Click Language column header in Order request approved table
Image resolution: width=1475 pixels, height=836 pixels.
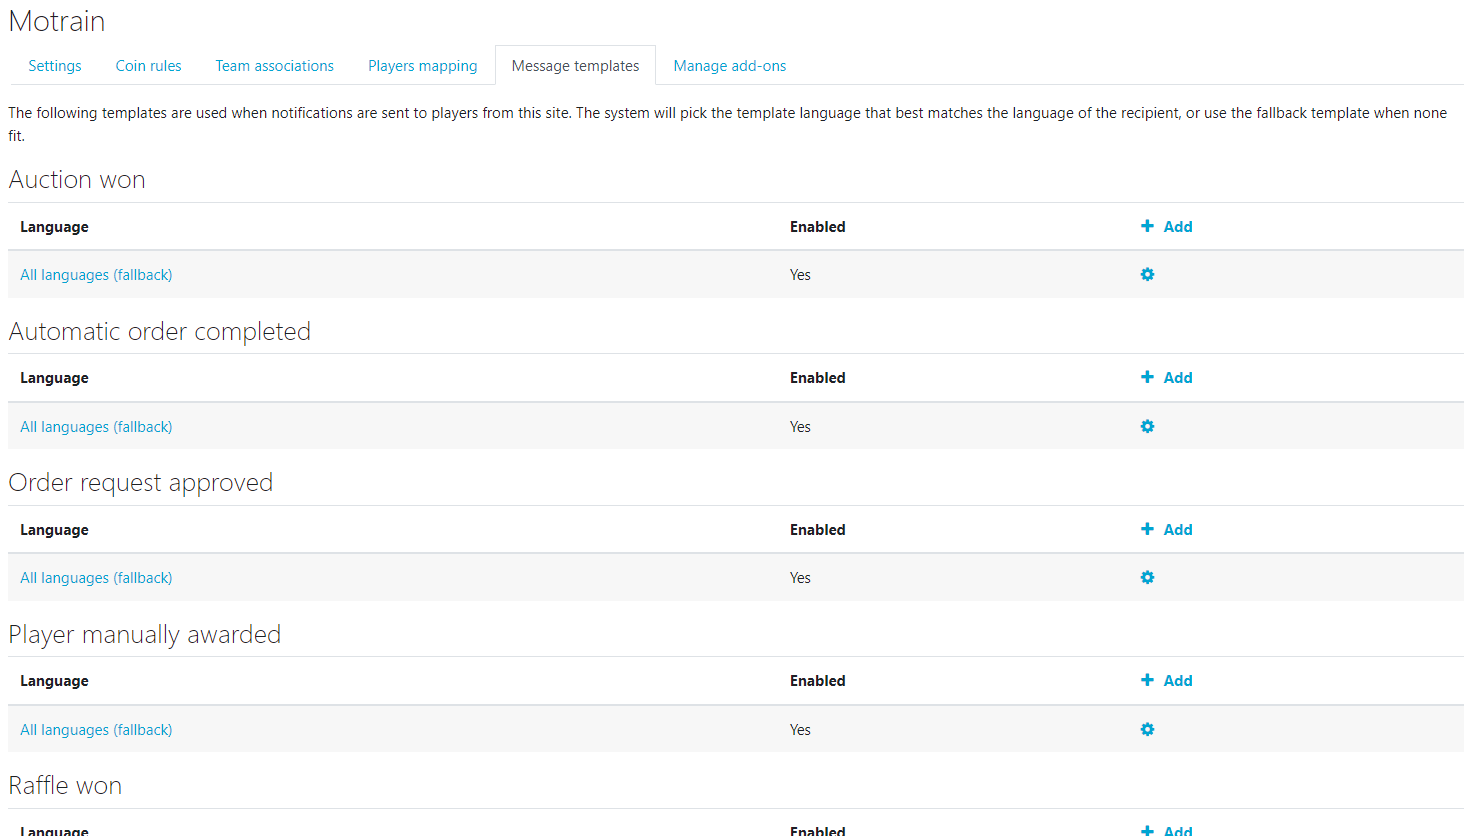pyautogui.click(x=54, y=530)
